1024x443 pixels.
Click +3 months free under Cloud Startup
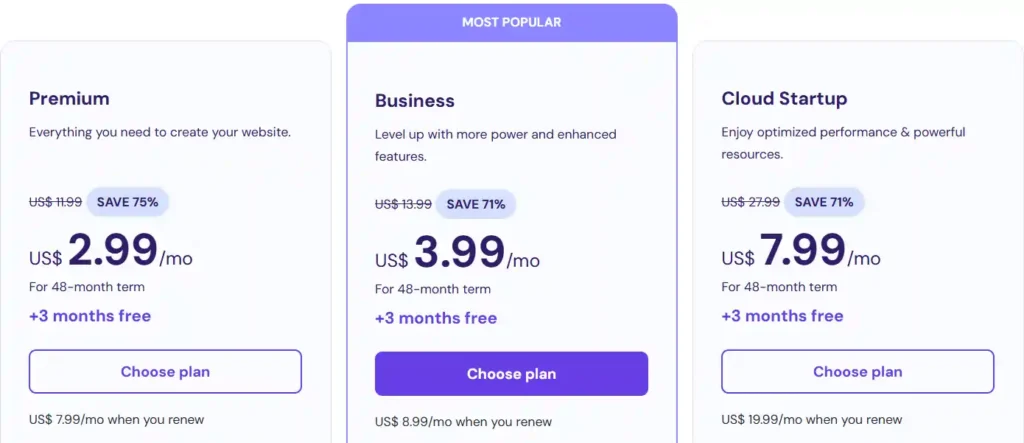click(782, 316)
